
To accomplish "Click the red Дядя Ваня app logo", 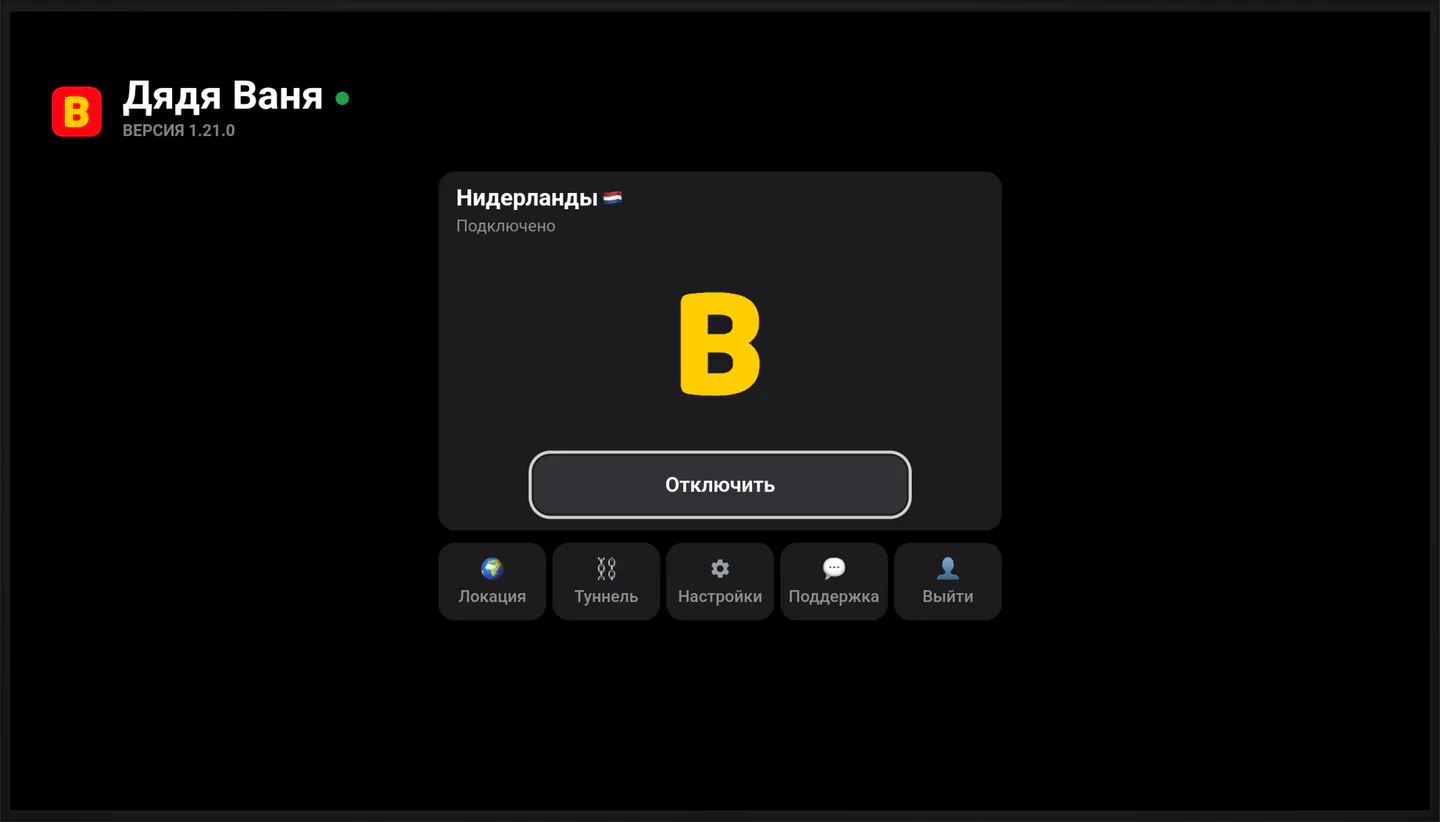I will coord(77,112).
